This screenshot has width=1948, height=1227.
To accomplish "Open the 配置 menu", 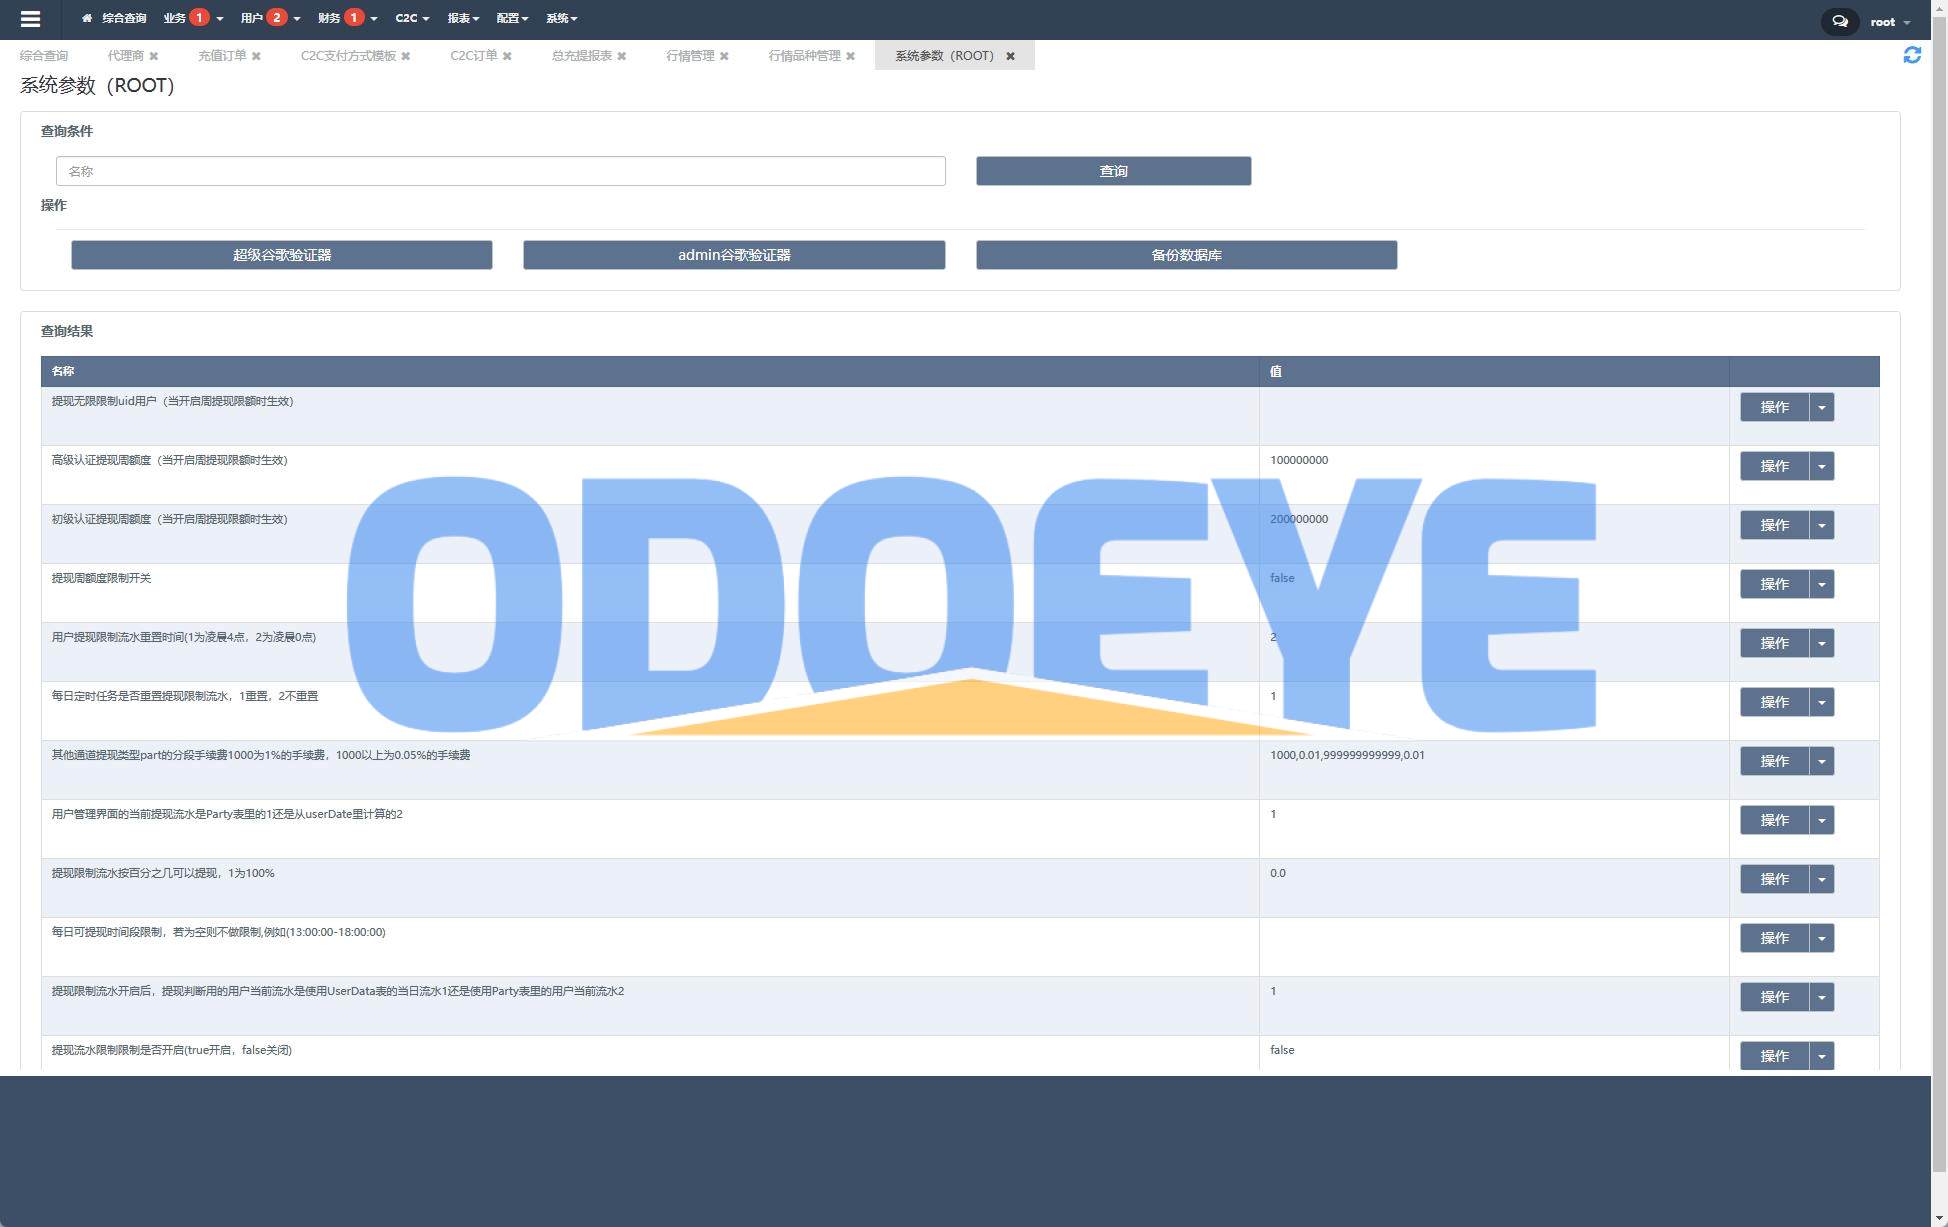I will point(512,18).
